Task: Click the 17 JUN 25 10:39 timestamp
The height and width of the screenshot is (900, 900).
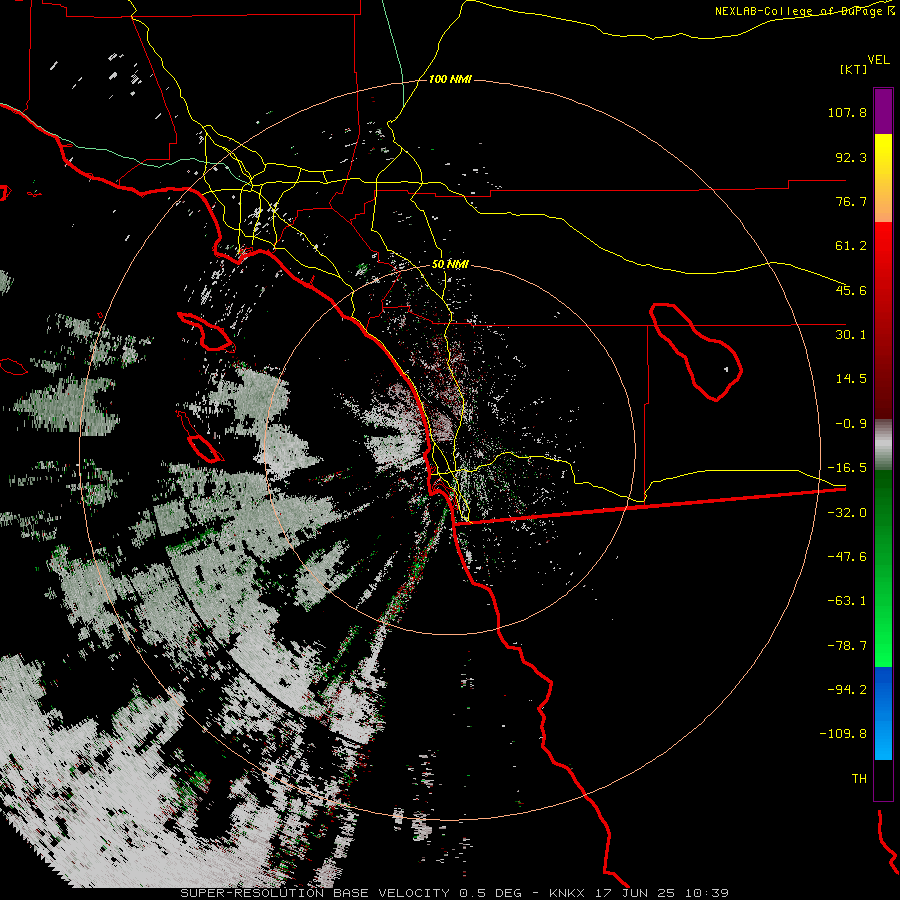Action: point(662,893)
